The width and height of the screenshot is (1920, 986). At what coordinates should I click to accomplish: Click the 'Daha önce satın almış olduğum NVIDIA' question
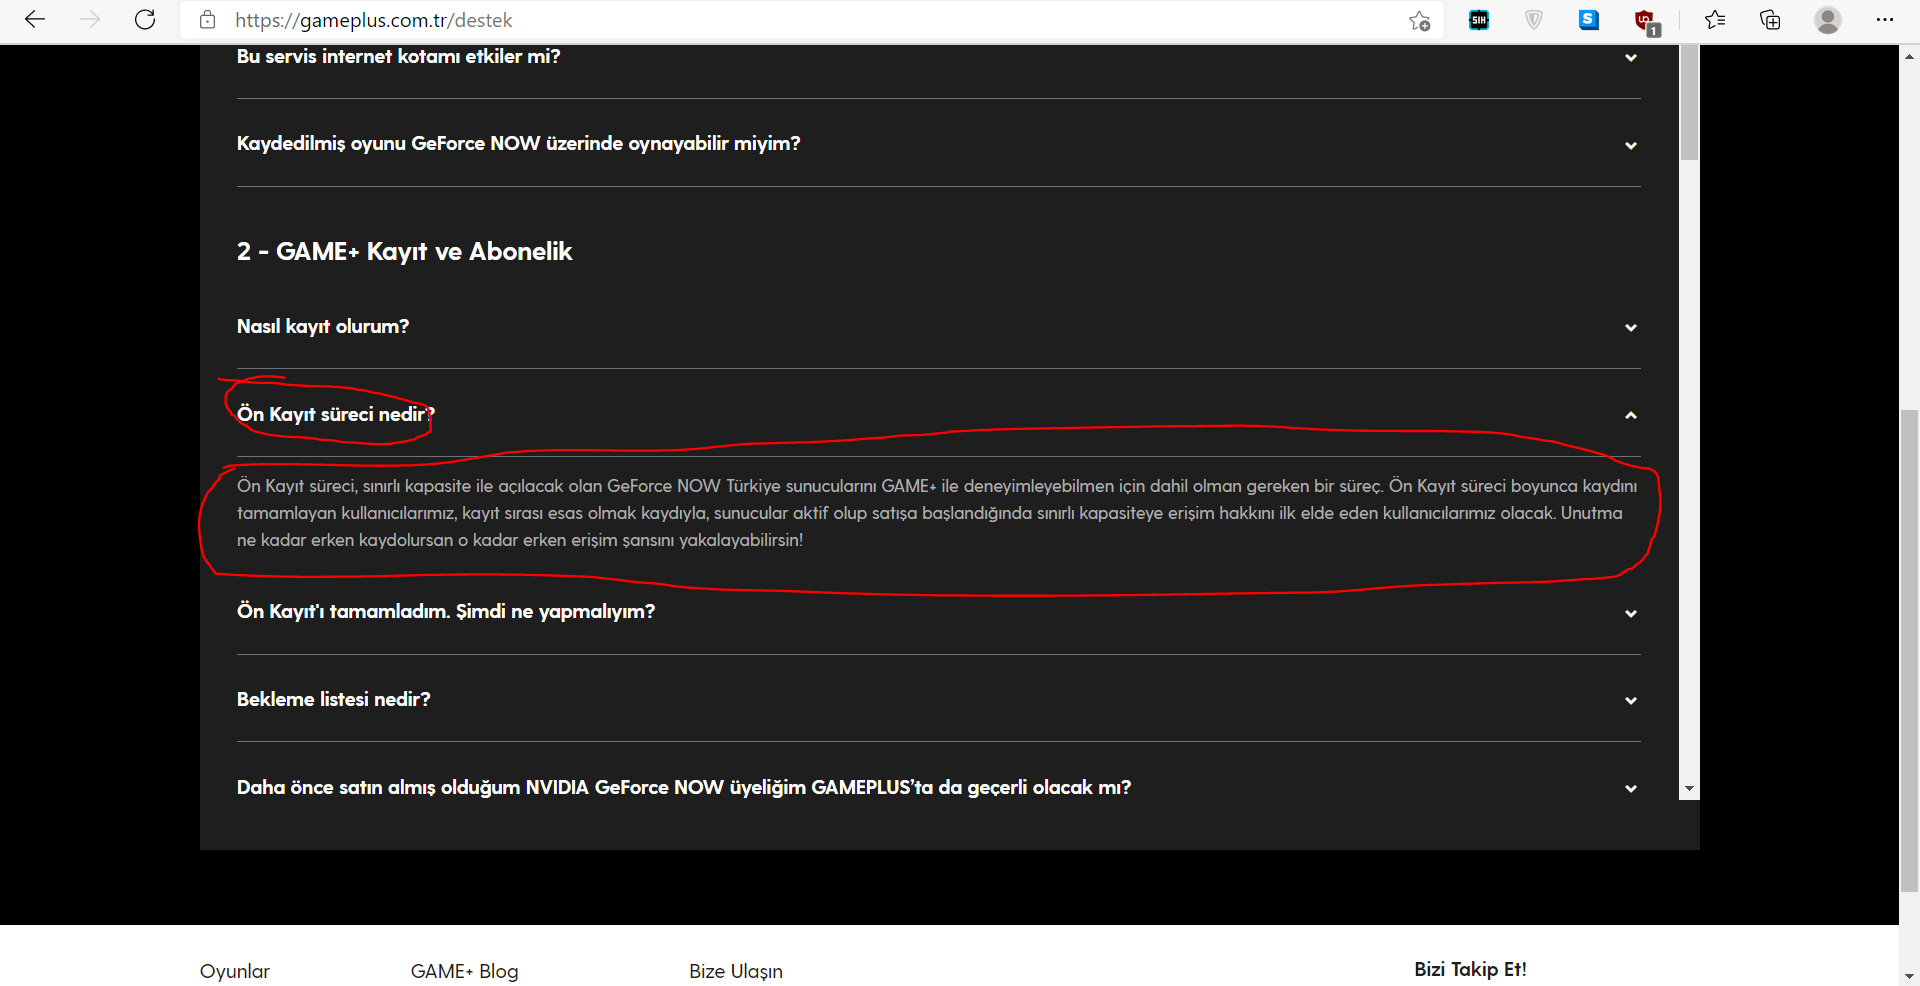pos(684,787)
